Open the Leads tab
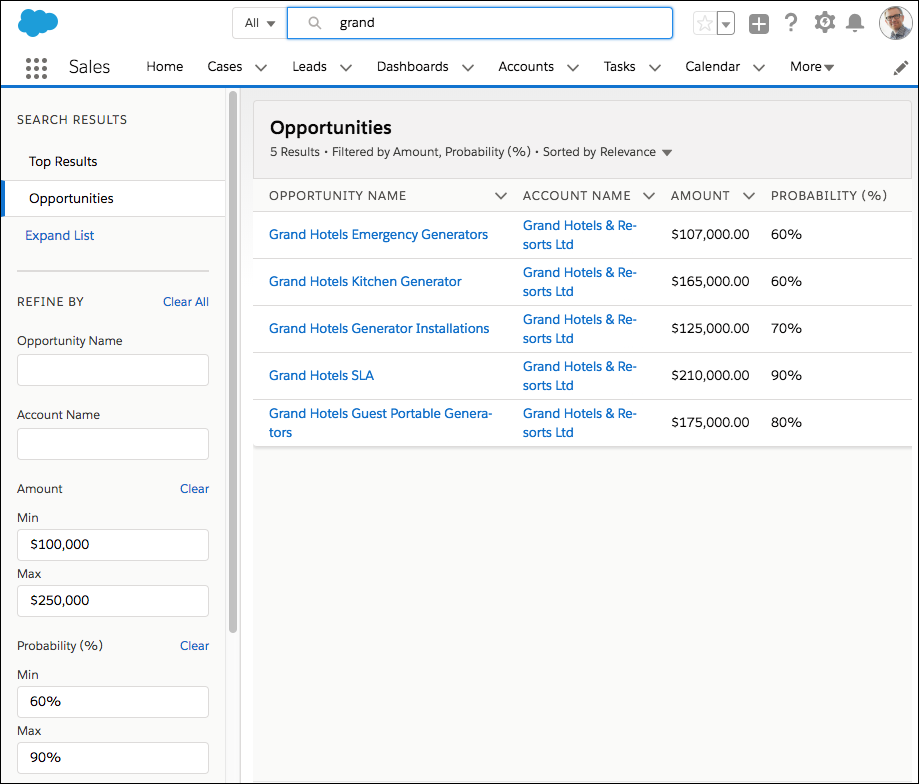919x784 pixels. pyautogui.click(x=309, y=67)
